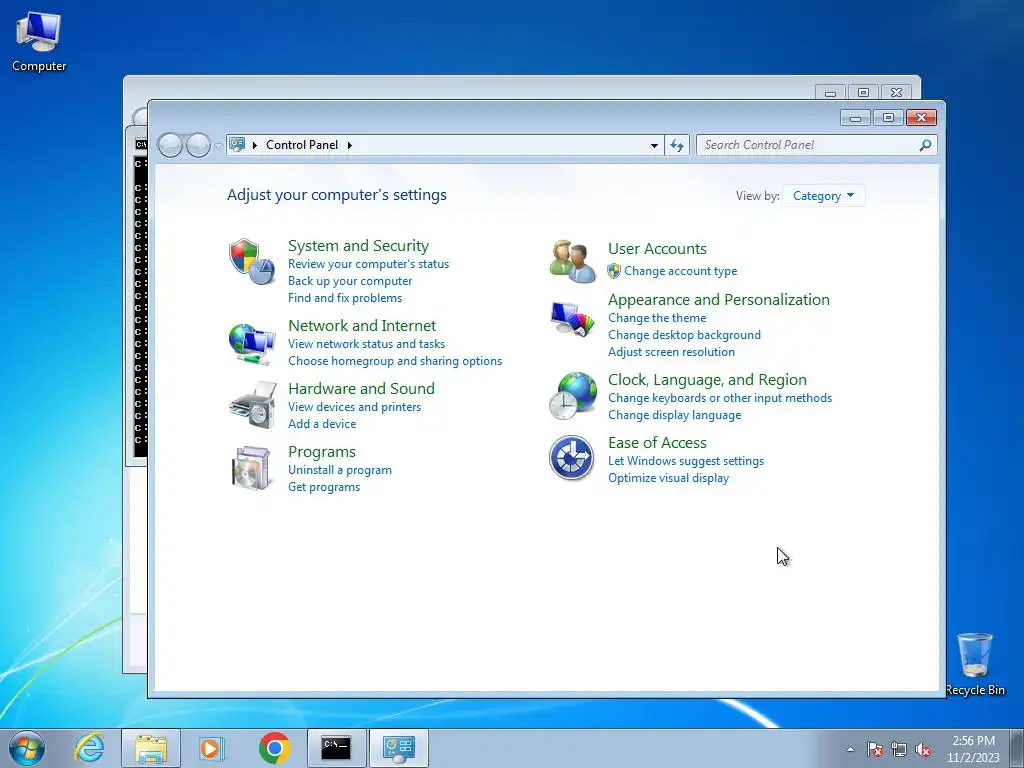The width and height of the screenshot is (1024, 768).
Task: Click the Control Panel breadcrumb text
Action: (x=302, y=145)
